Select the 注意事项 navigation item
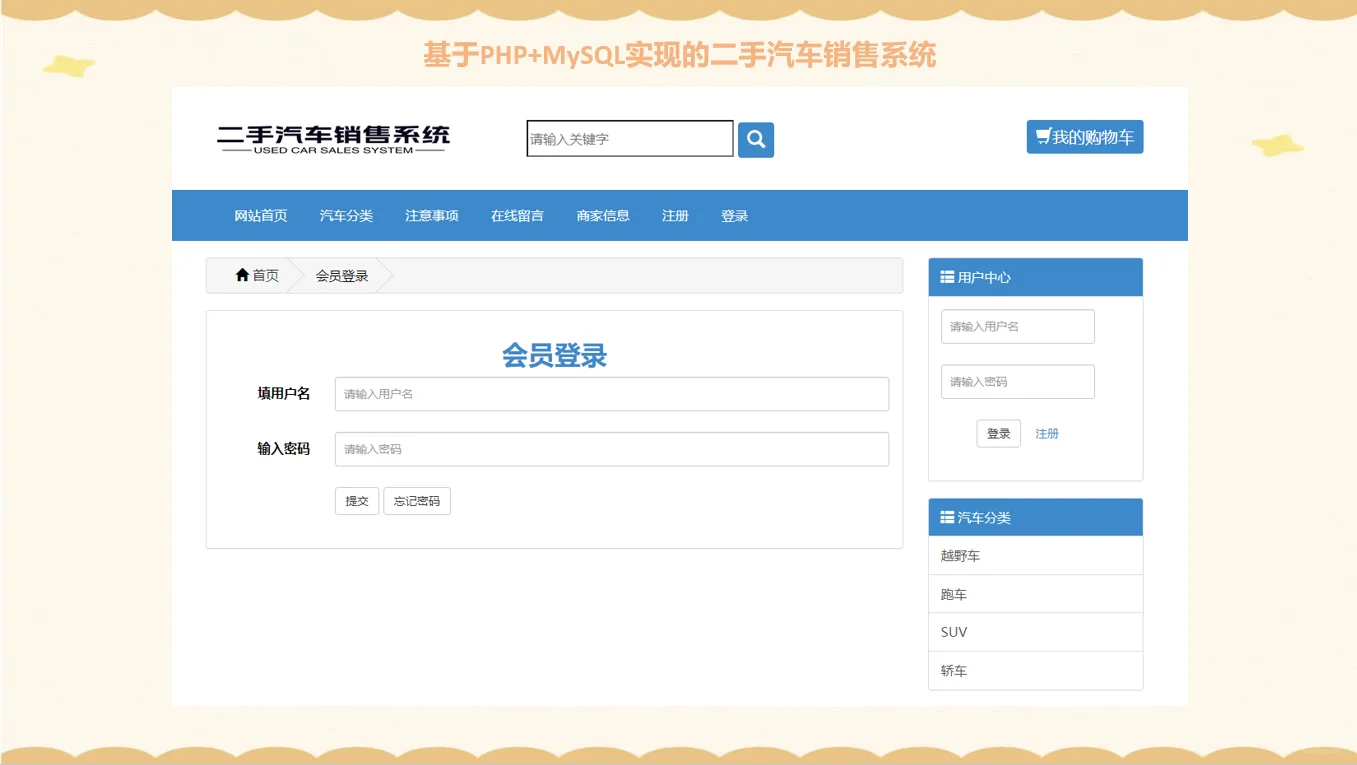 click(x=431, y=215)
